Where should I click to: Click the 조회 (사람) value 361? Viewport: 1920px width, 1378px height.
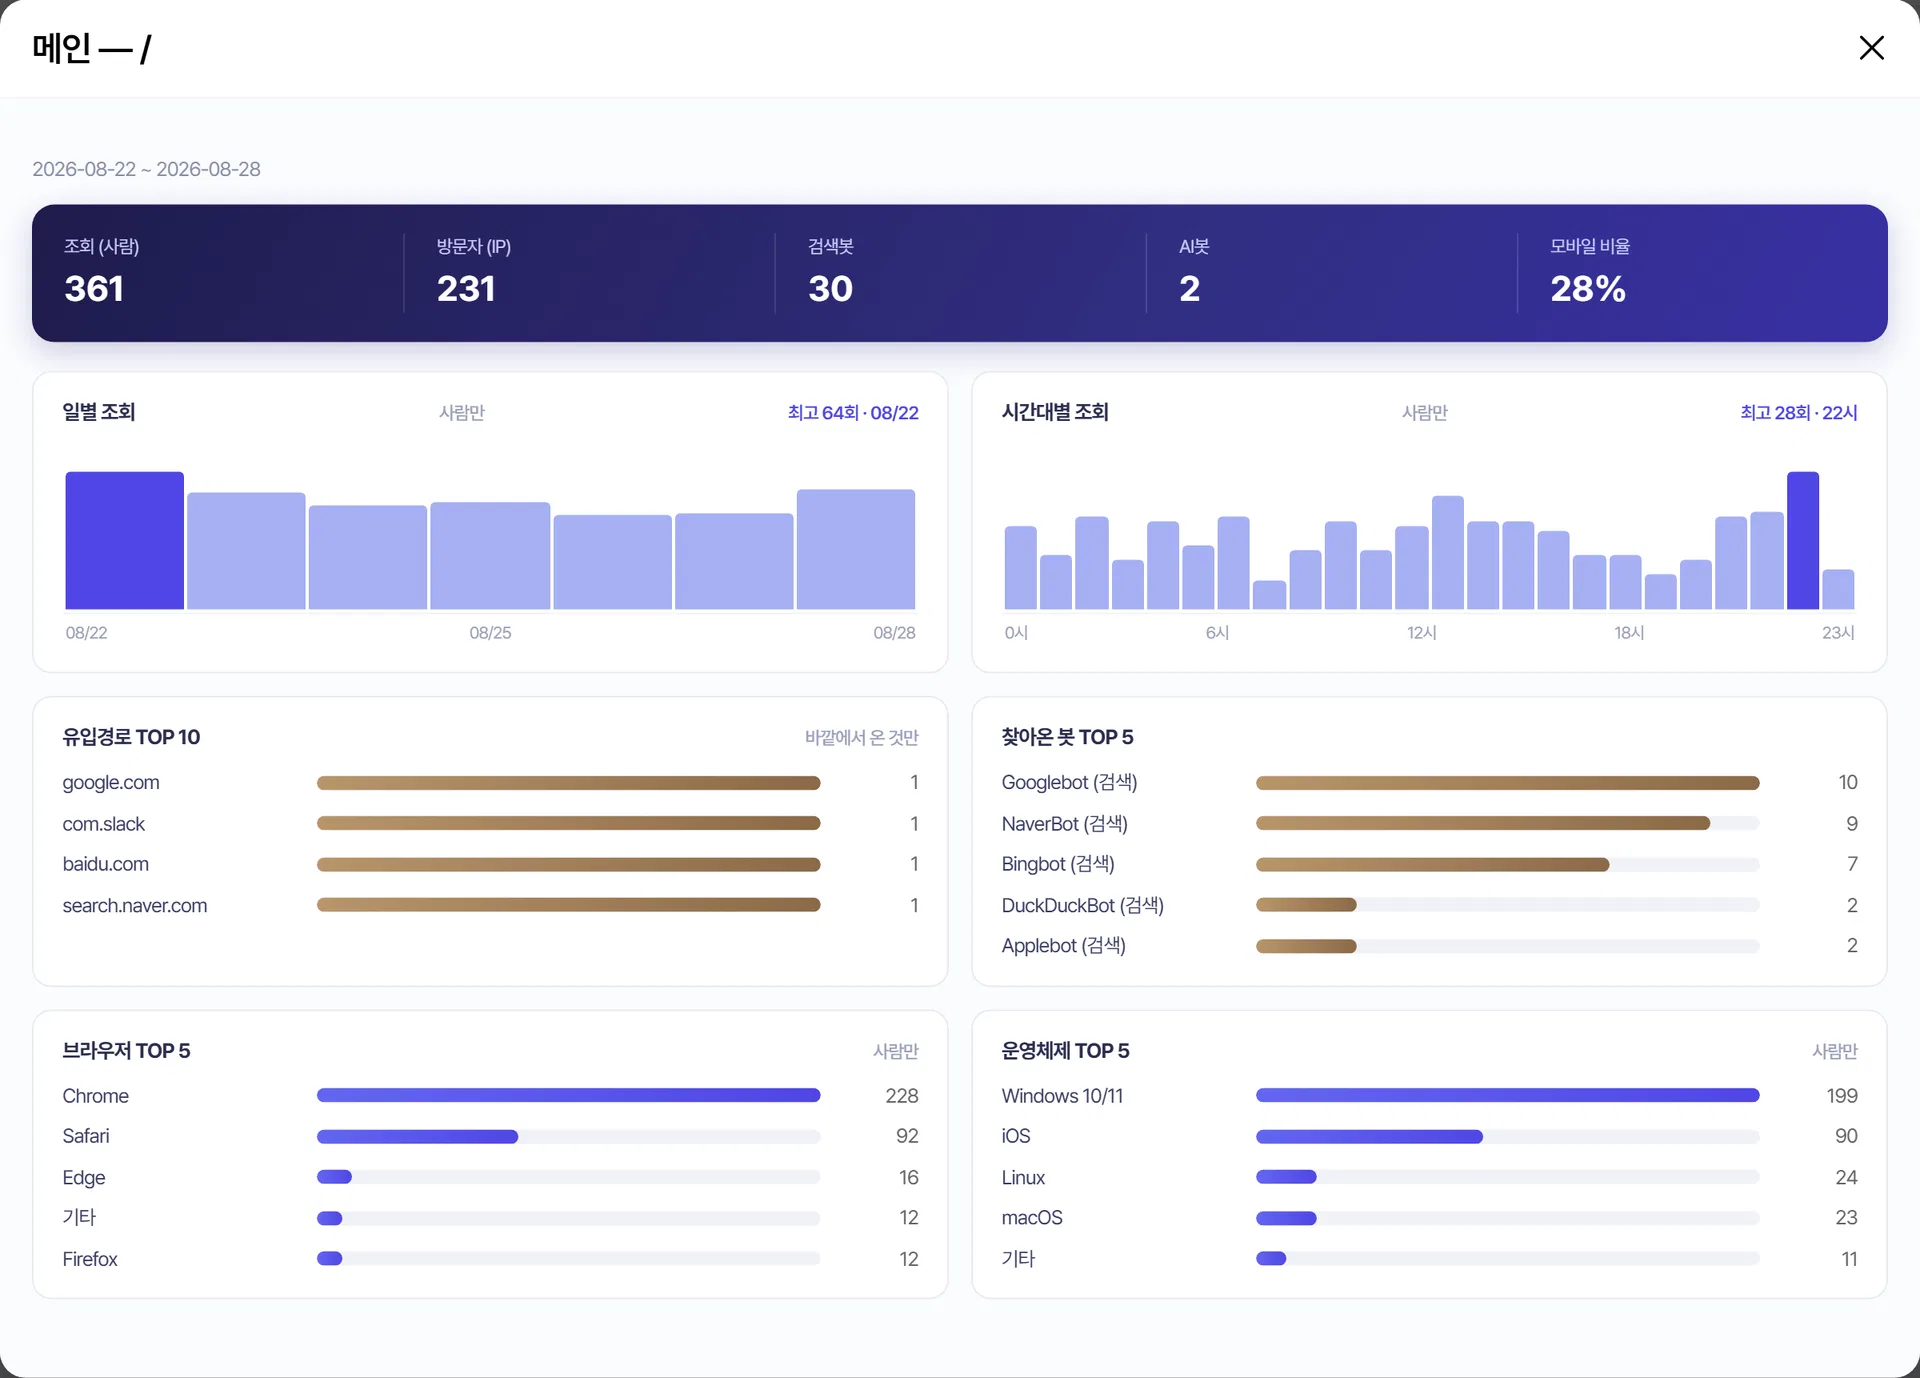[x=94, y=289]
